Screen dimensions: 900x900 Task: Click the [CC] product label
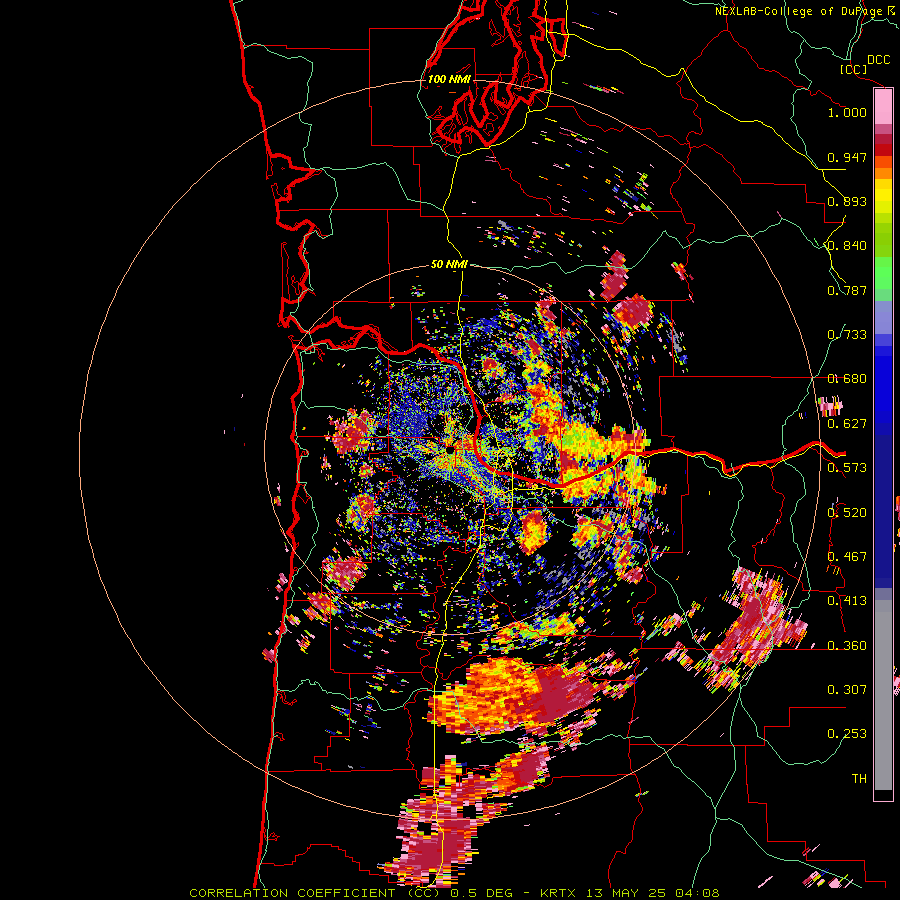(853, 69)
